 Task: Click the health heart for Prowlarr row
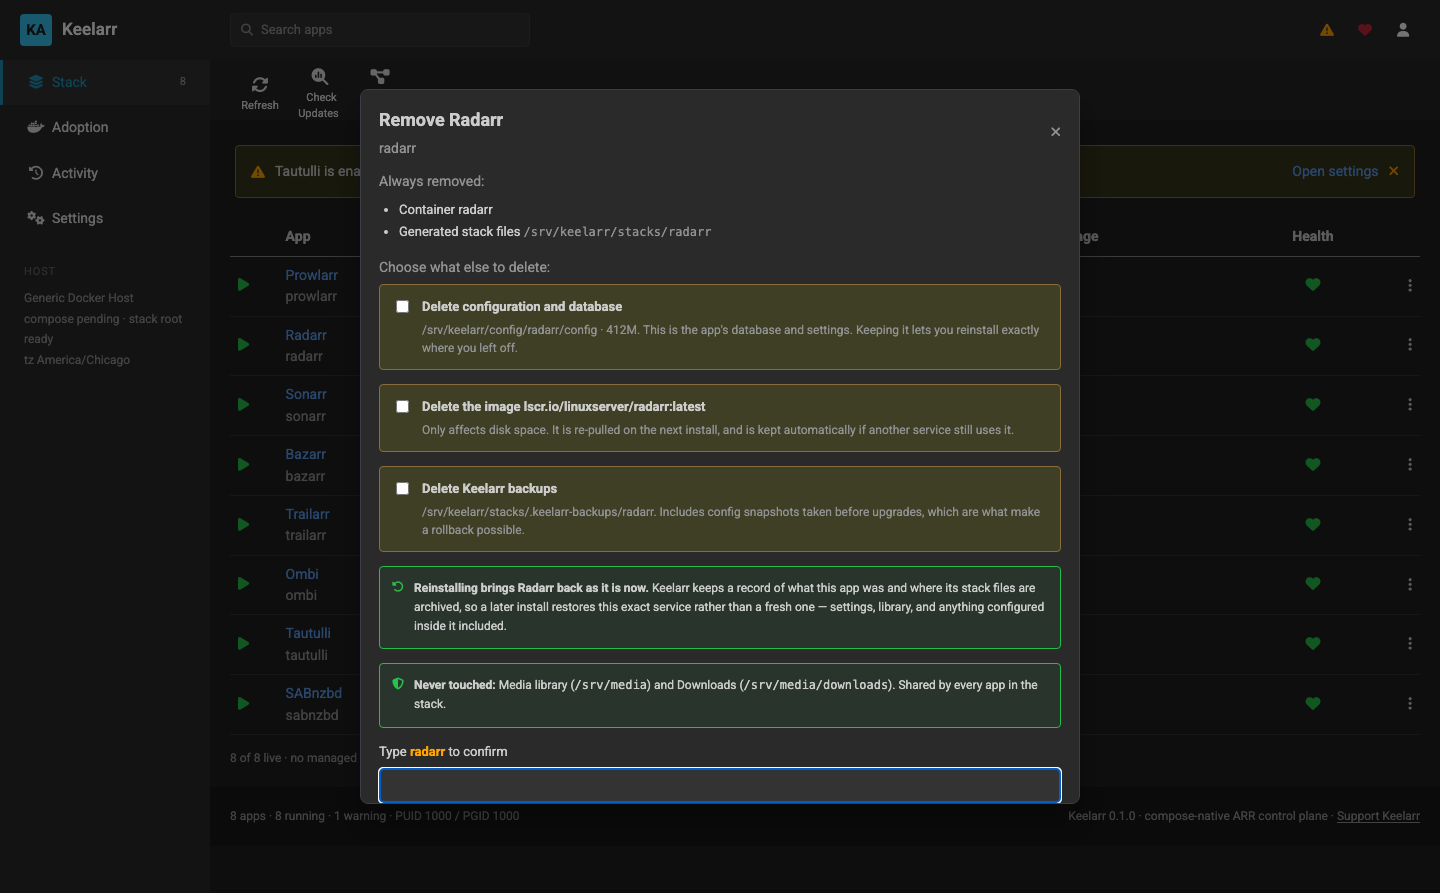click(x=1313, y=285)
